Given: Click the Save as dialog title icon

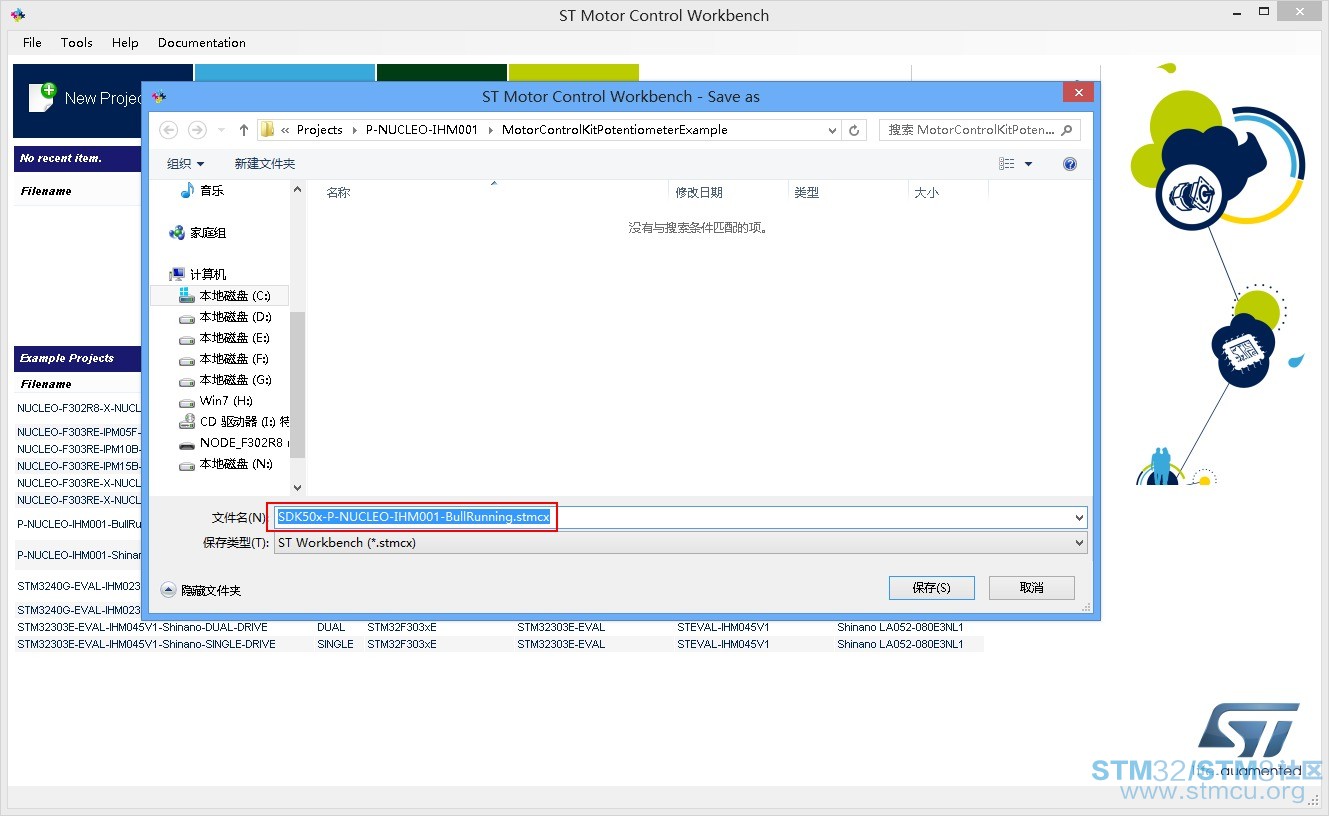Looking at the screenshot, I should [x=158, y=97].
